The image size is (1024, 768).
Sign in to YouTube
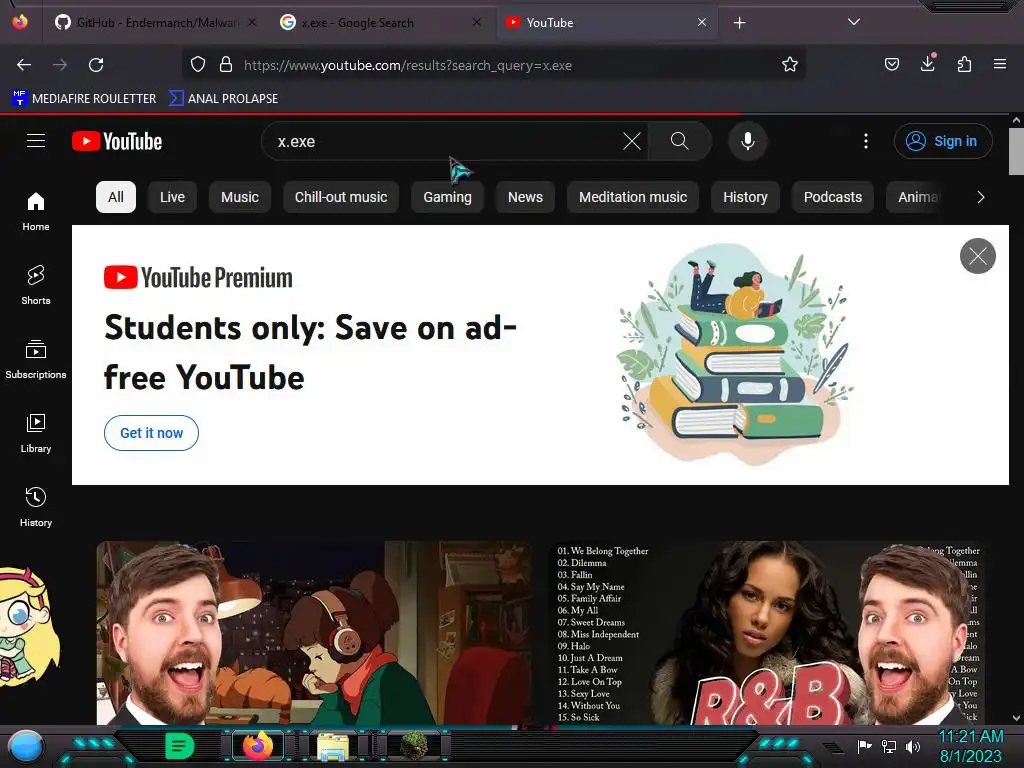(943, 141)
